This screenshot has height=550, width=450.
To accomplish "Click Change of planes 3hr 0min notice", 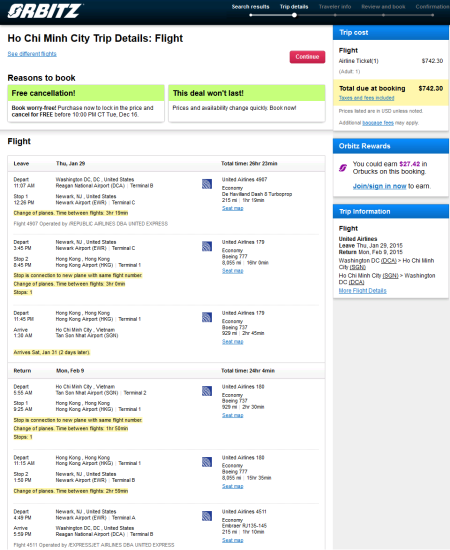I will 69,284.
